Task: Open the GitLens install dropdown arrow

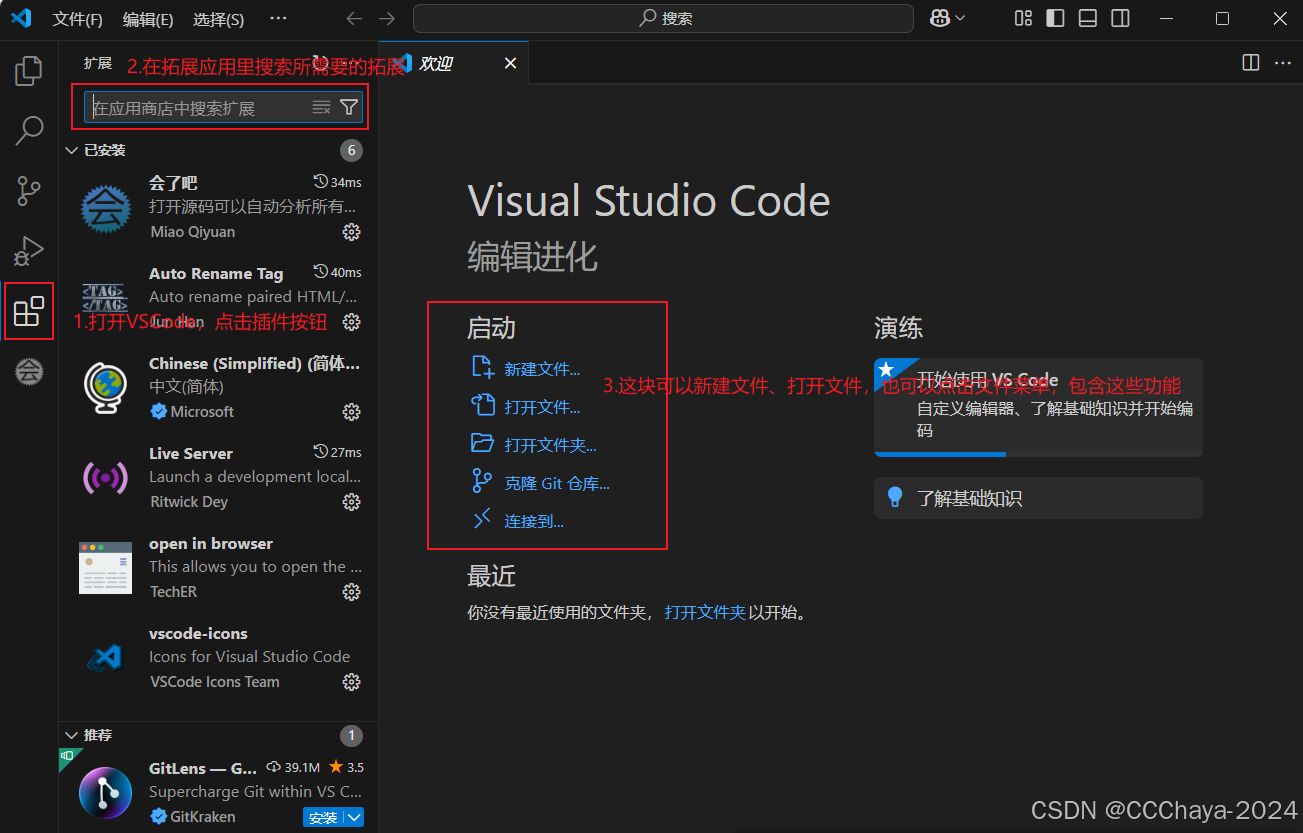Action: click(354, 817)
